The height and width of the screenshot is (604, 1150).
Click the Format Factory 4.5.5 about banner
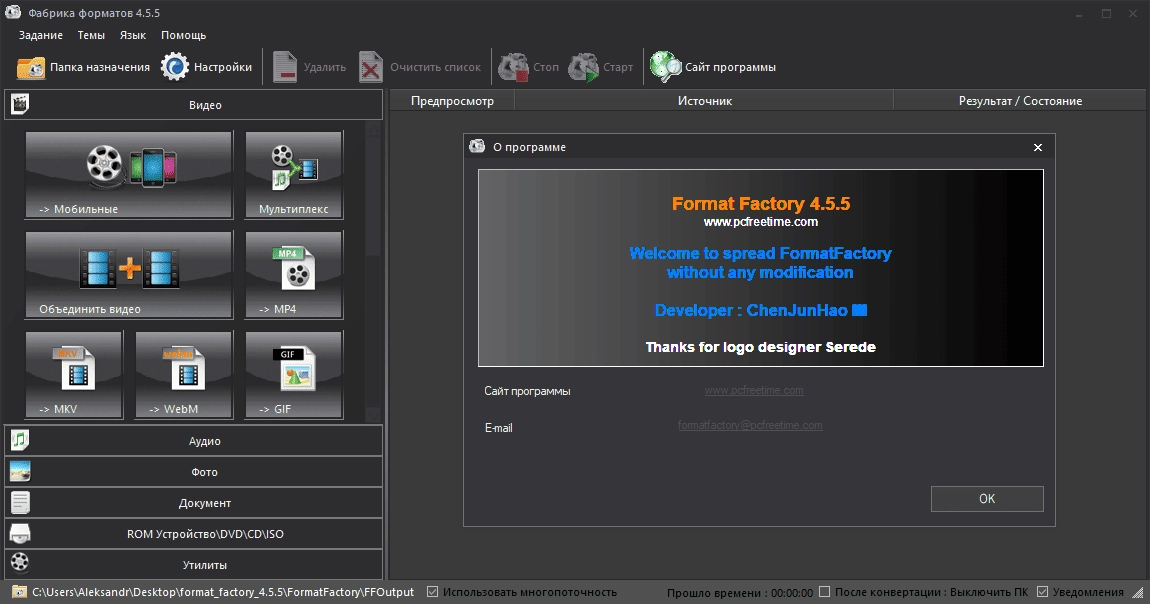(761, 268)
